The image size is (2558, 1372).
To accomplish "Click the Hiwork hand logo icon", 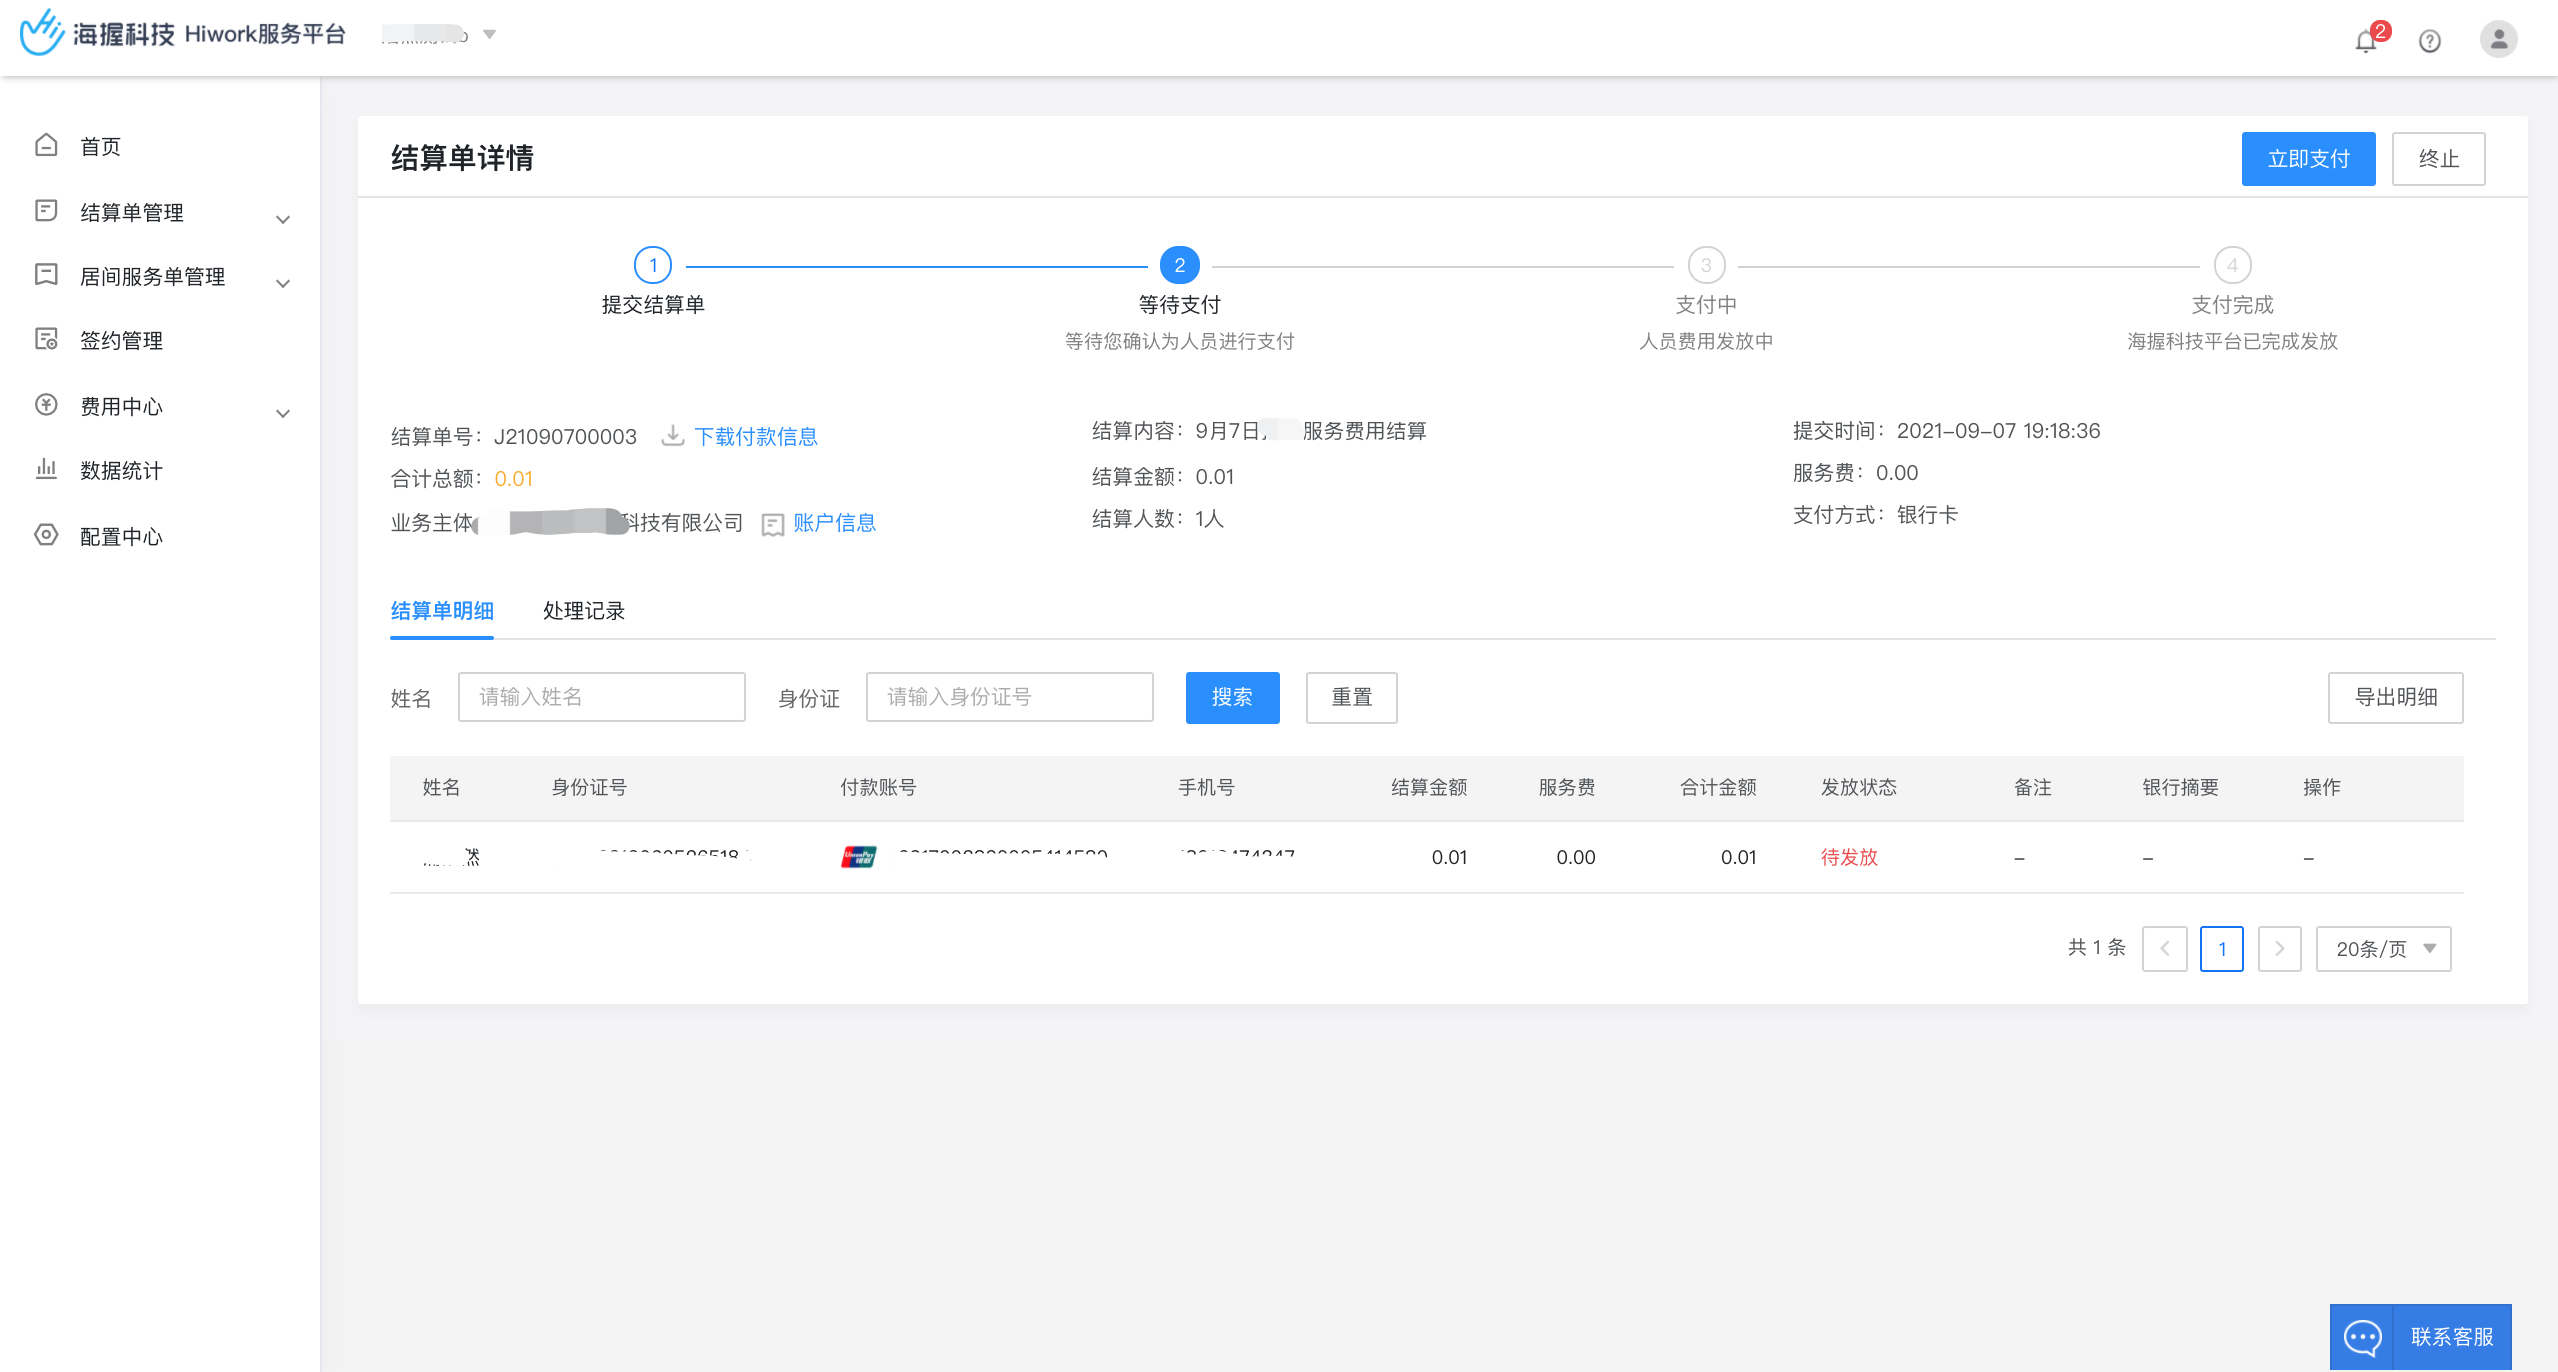I will (42, 33).
